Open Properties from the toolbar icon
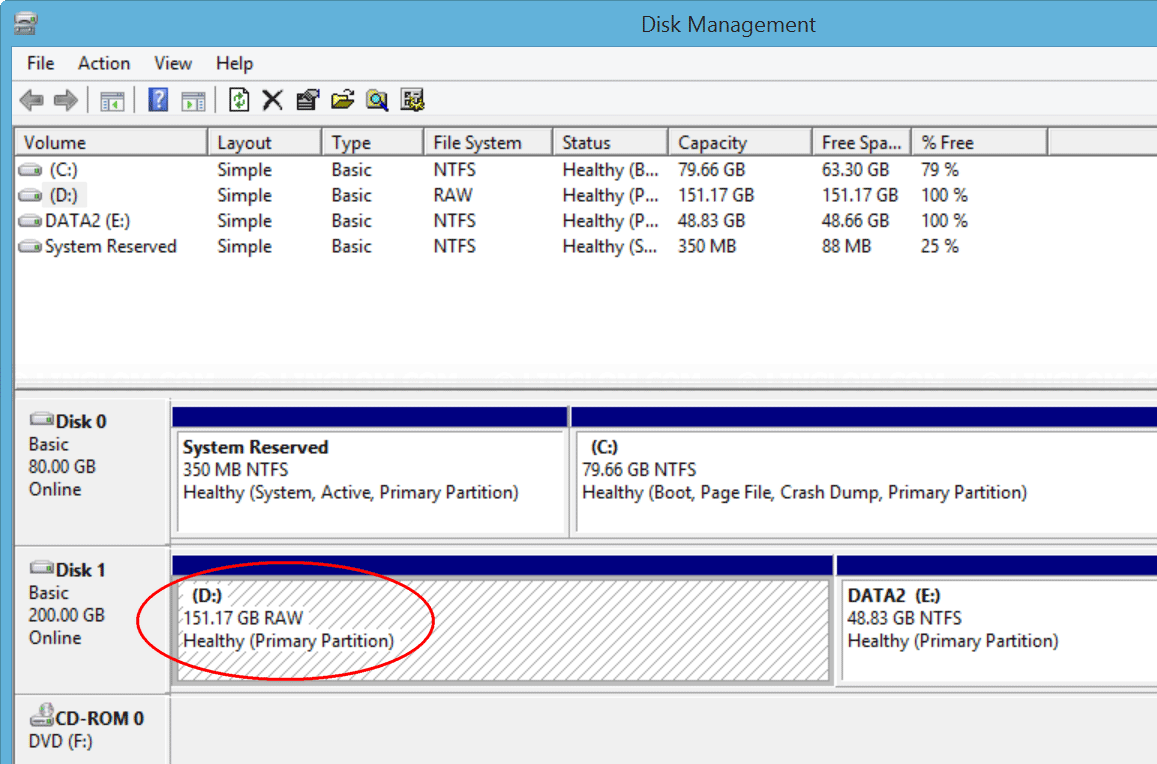Viewport: 1157px width, 764px height. coord(308,100)
